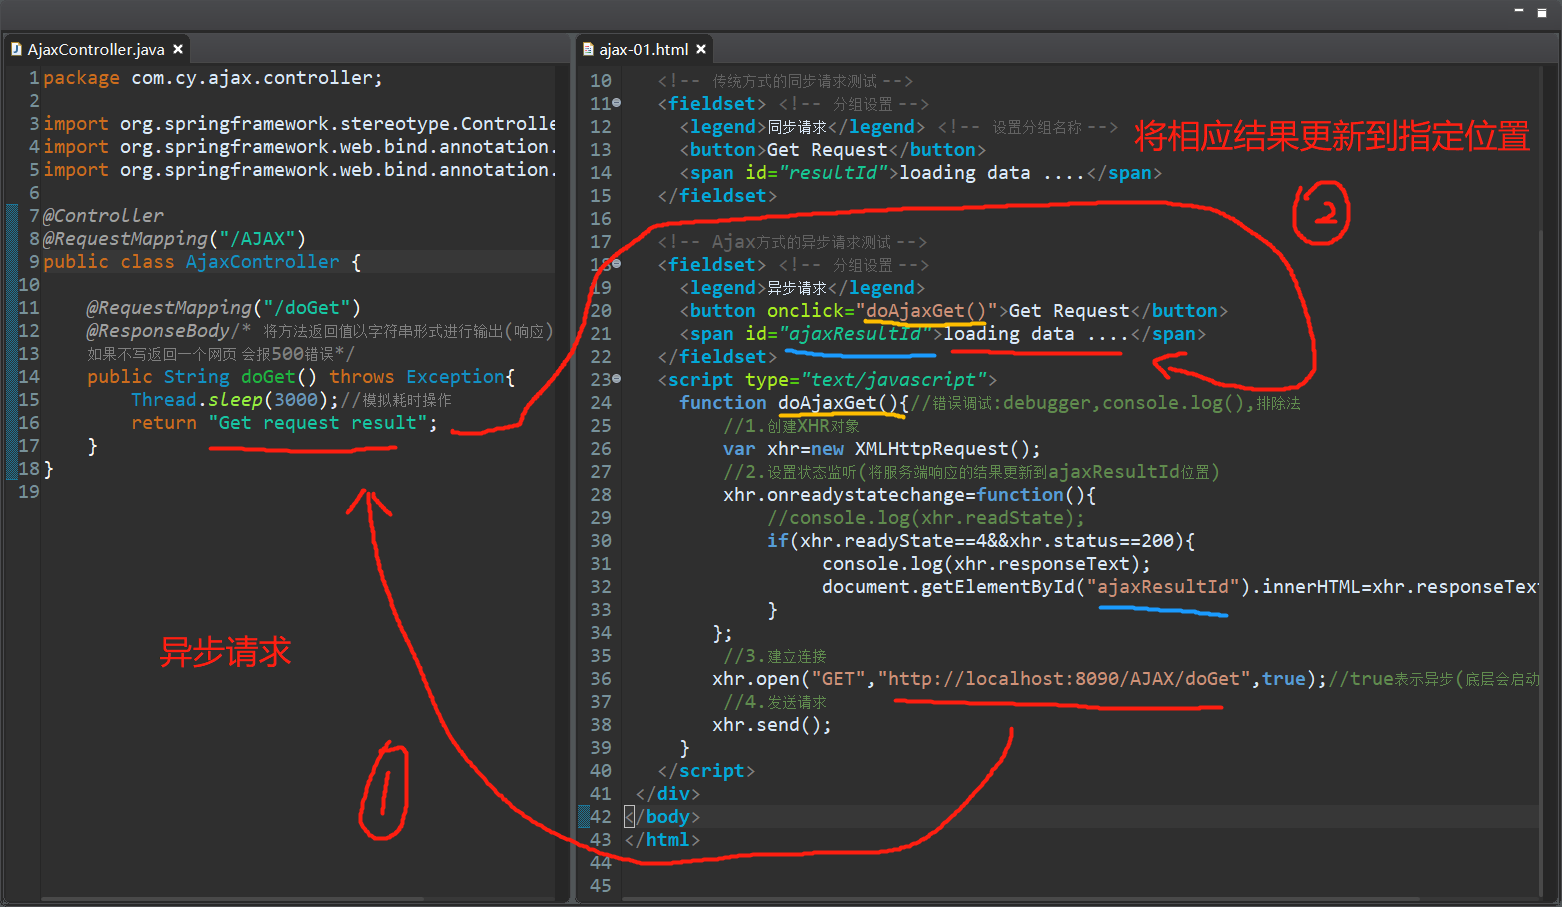Screen dimensions: 1562x907
Task: Click the '@Controller' annotation on line 7
Action: [x=103, y=216]
